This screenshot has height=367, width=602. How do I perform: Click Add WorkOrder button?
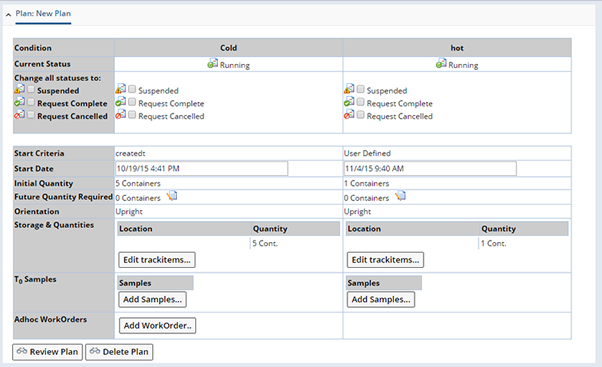(157, 326)
